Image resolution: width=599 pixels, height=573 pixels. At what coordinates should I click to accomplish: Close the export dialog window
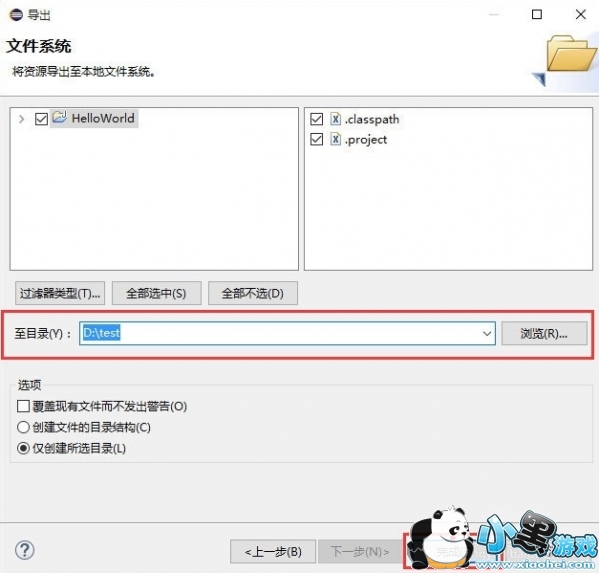pyautogui.click(x=581, y=15)
